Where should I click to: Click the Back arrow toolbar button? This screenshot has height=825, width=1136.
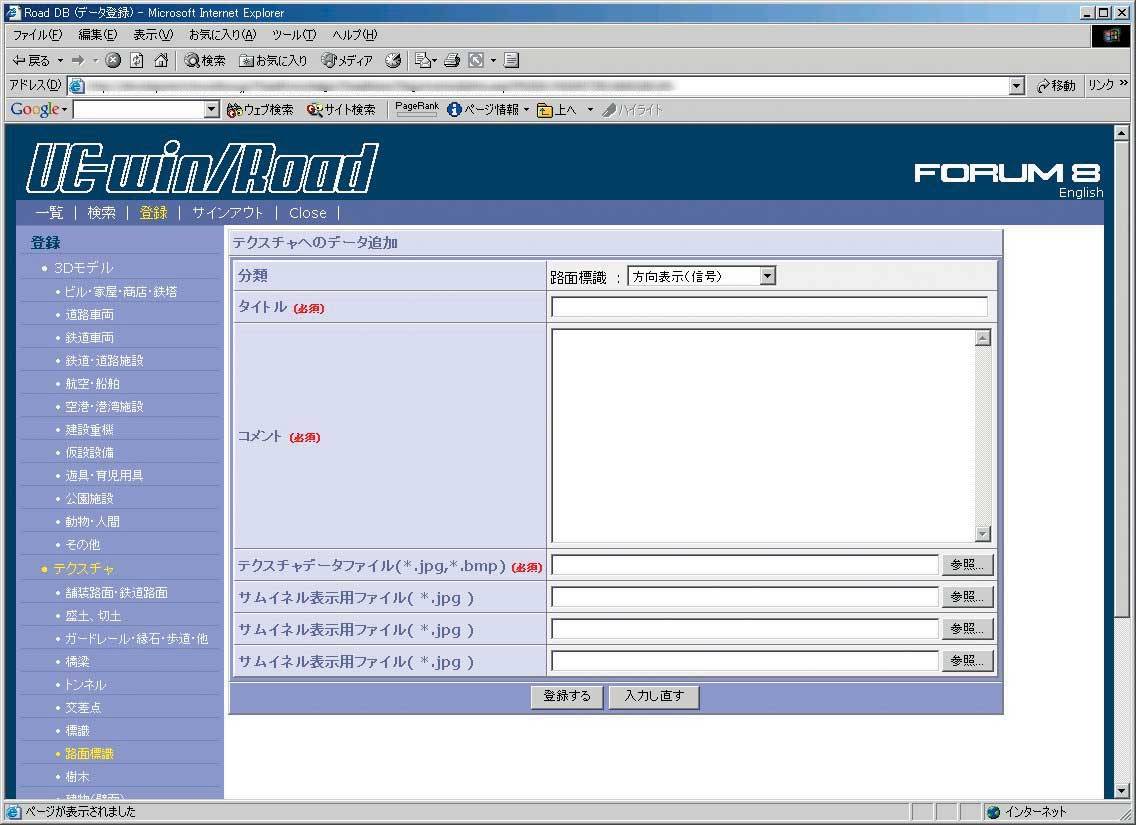[30, 60]
